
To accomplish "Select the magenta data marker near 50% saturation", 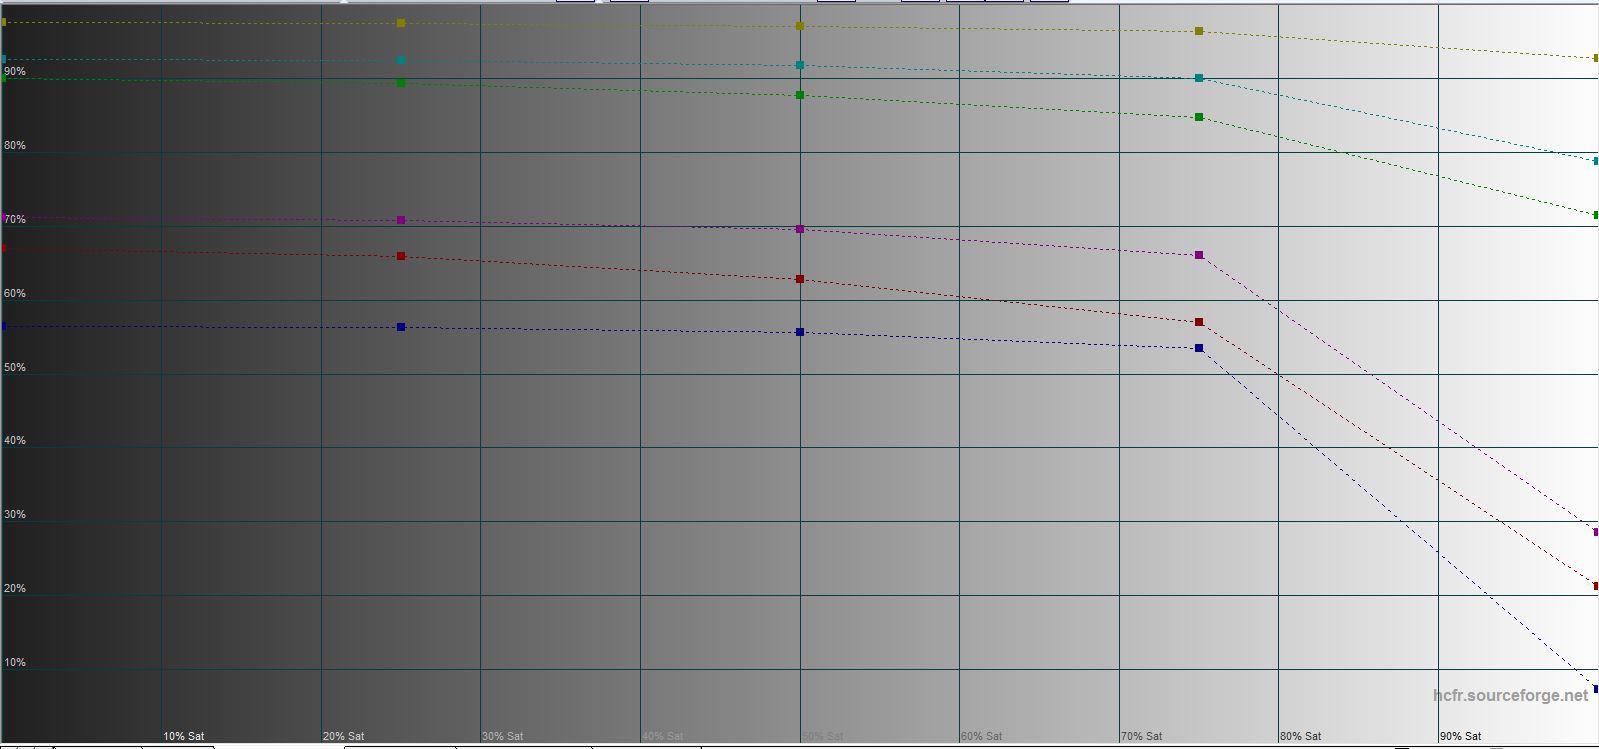I will tap(799, 230).
